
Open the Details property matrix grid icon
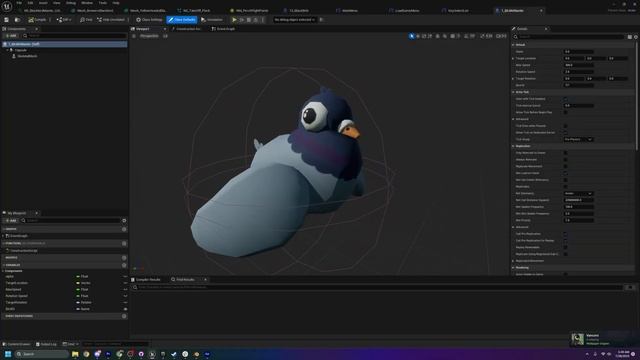(630, 37)
